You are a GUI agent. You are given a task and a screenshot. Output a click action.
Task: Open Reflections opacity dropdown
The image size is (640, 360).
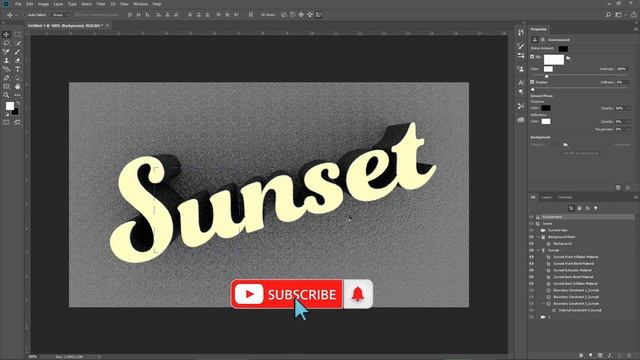[629, 122]
